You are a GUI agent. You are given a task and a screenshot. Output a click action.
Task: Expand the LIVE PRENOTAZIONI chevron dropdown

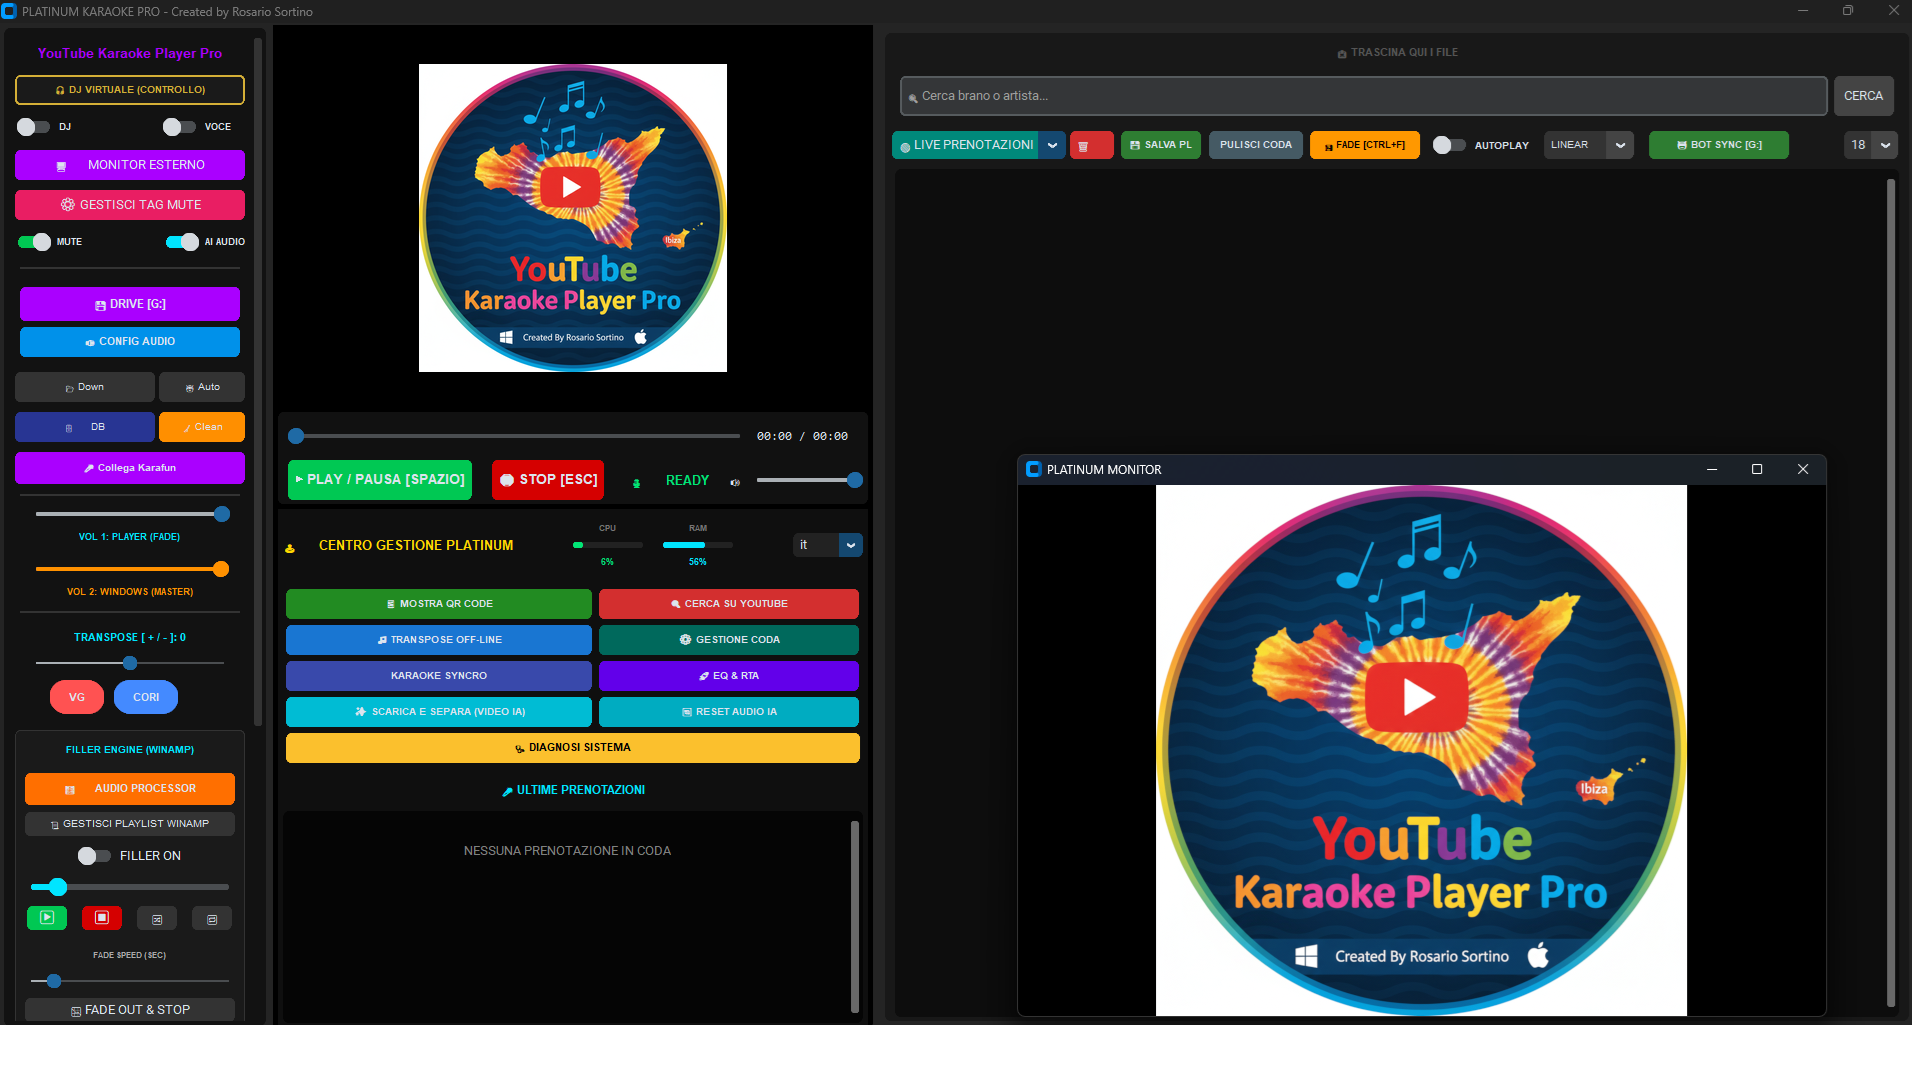coord(1052,145)
